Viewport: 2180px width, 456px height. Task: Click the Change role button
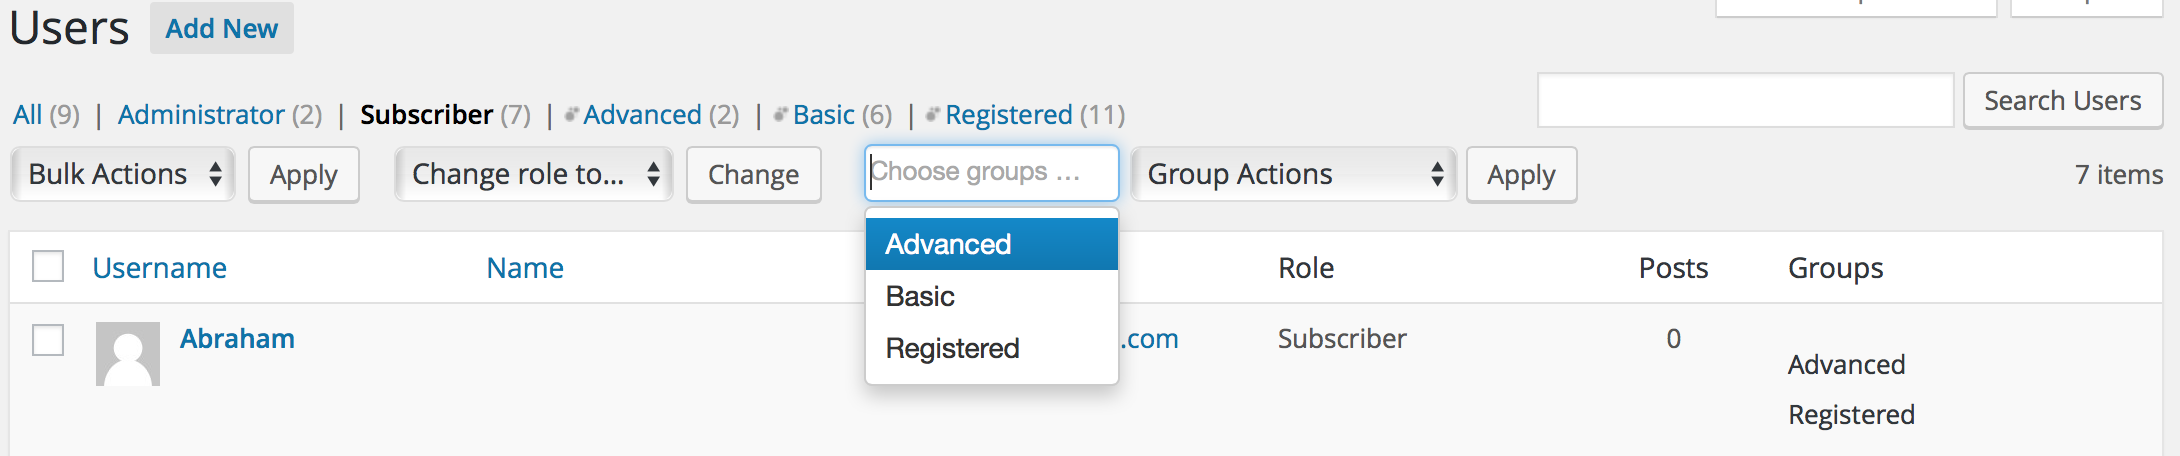pos(754,175)
